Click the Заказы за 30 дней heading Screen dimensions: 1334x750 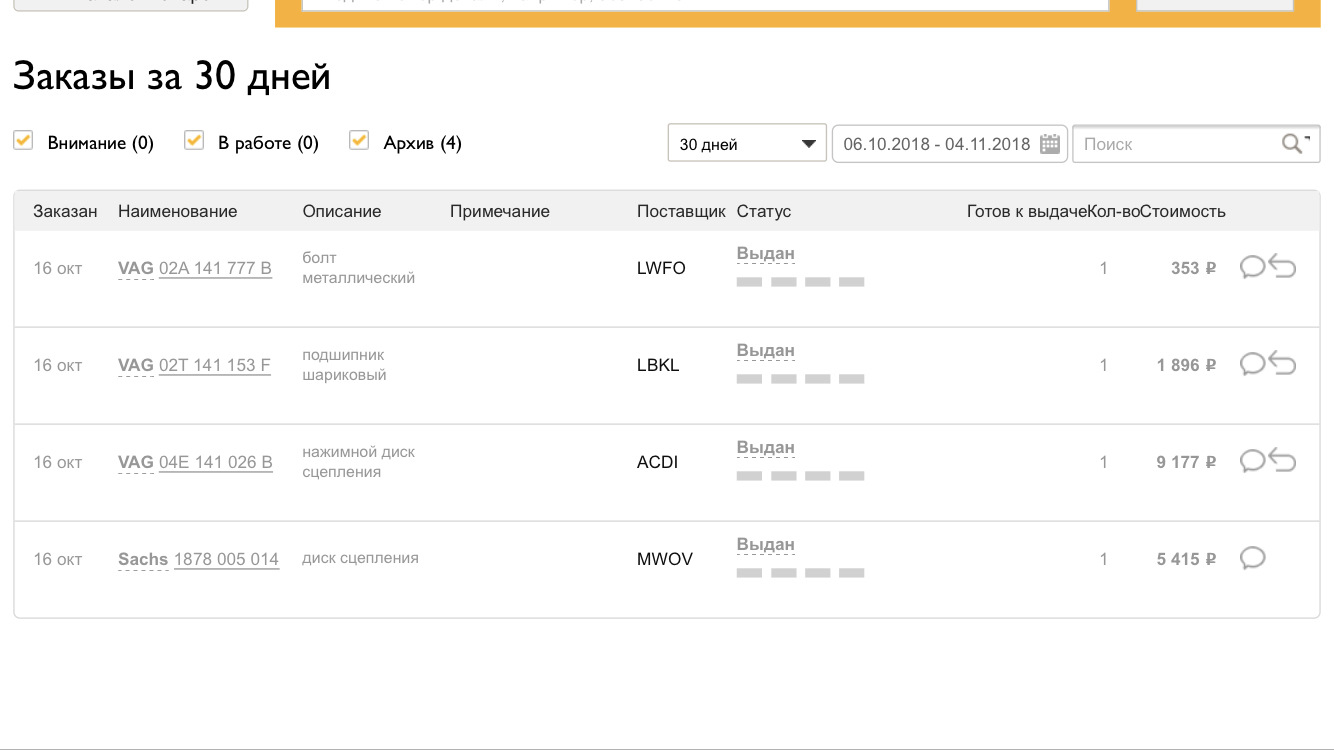pos(172,76)
